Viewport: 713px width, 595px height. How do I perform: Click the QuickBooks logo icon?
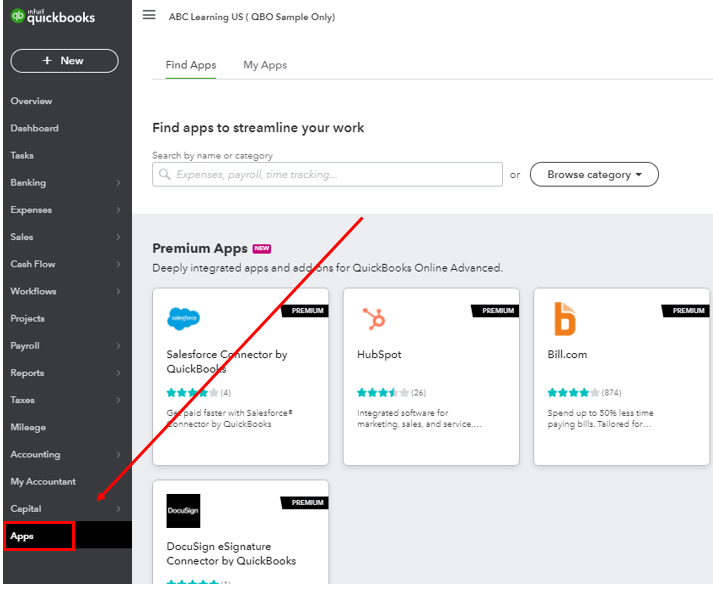pos(18,15)
